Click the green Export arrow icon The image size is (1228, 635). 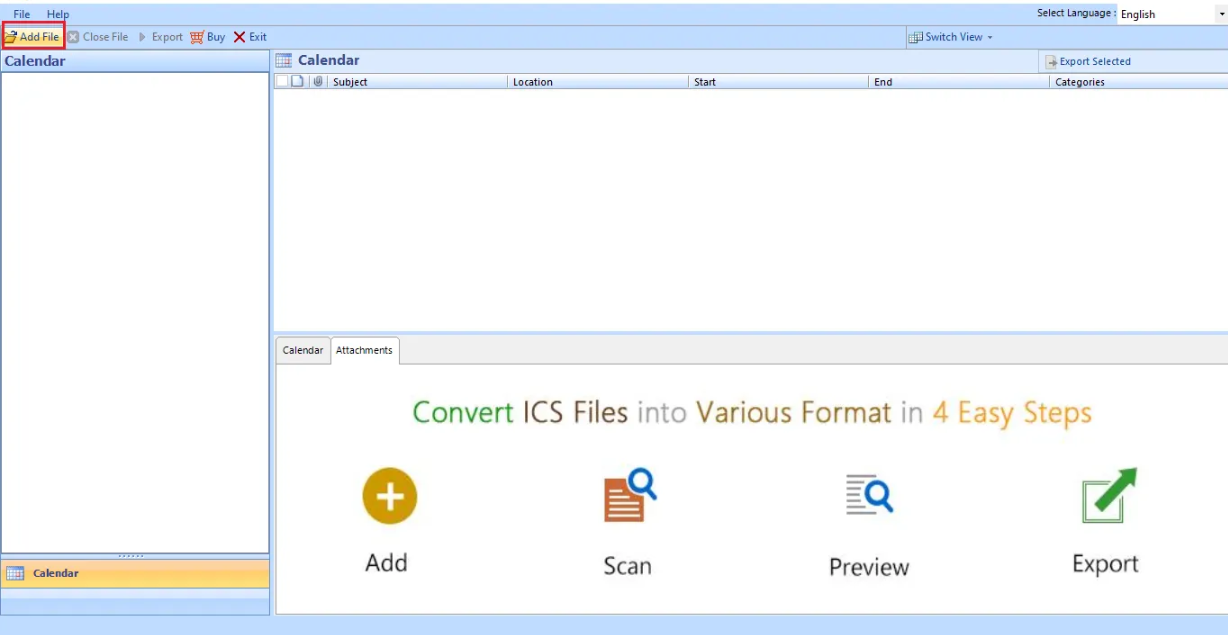pyautogui.click(x=1108, y=496)
